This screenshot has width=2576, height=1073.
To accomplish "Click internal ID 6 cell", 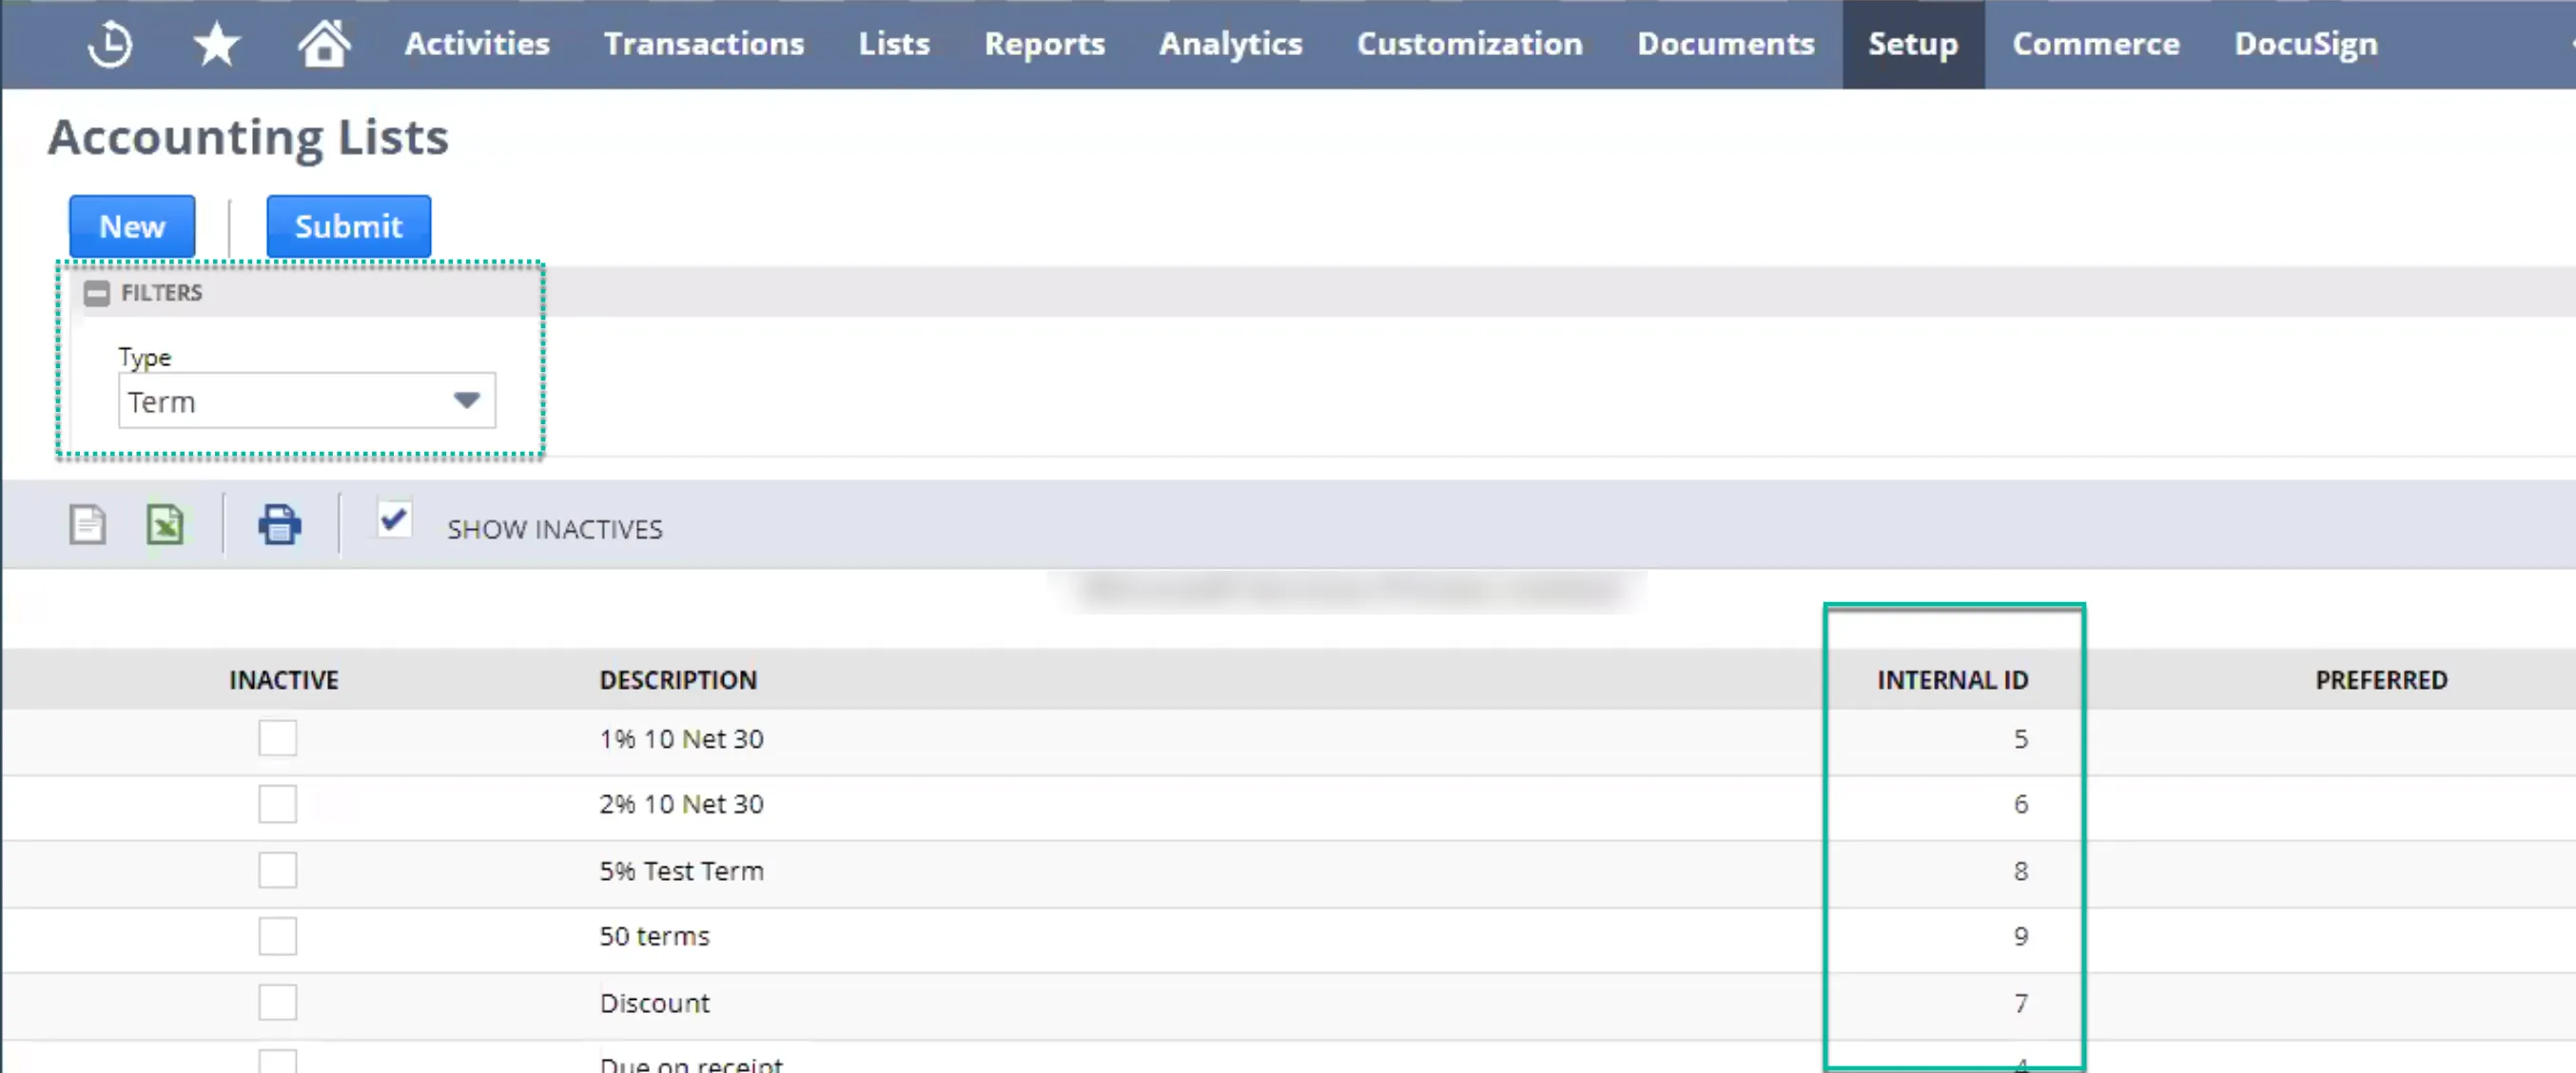I will click(x=2020, y=804).
